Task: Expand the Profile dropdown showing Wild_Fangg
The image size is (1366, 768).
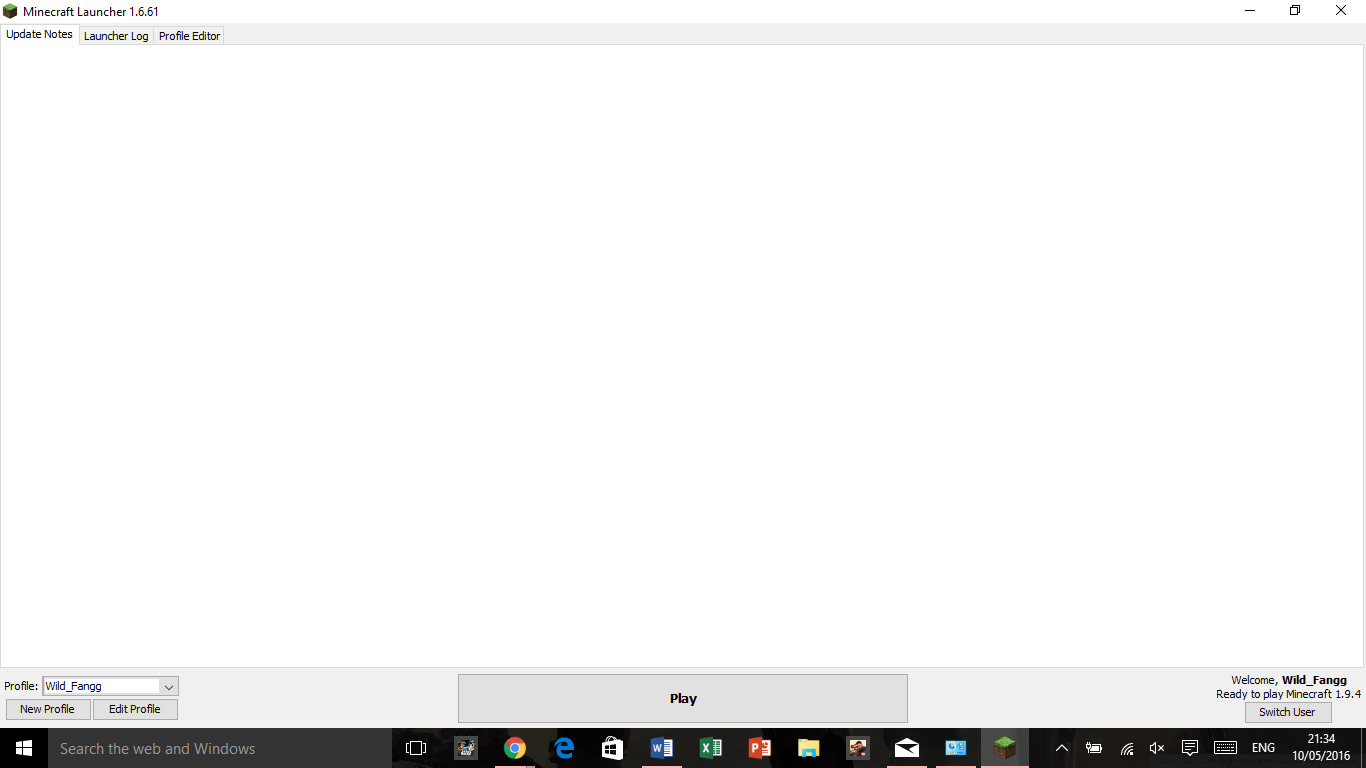Action: [x=110, y=686]
